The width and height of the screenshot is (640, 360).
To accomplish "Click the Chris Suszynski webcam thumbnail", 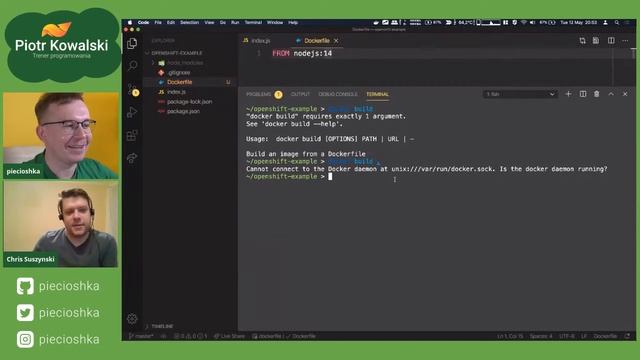I will tap(61, 224).
